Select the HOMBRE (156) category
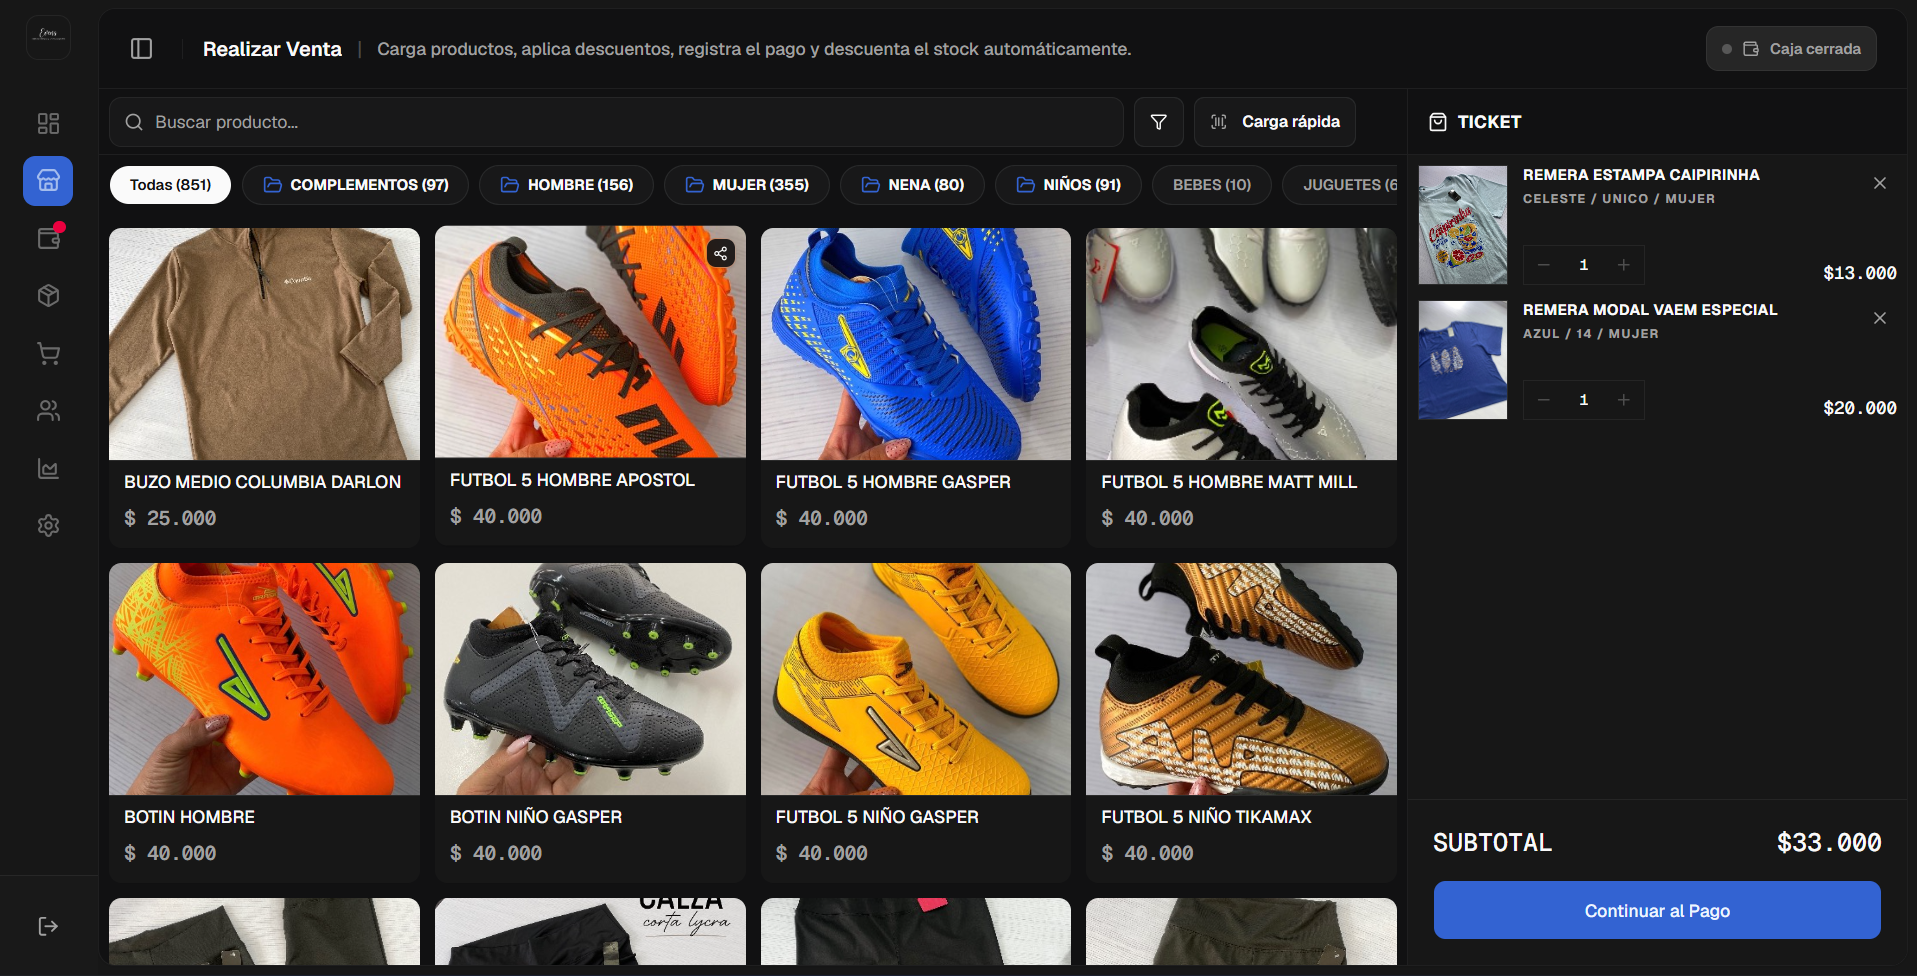 tap(566, 185)
